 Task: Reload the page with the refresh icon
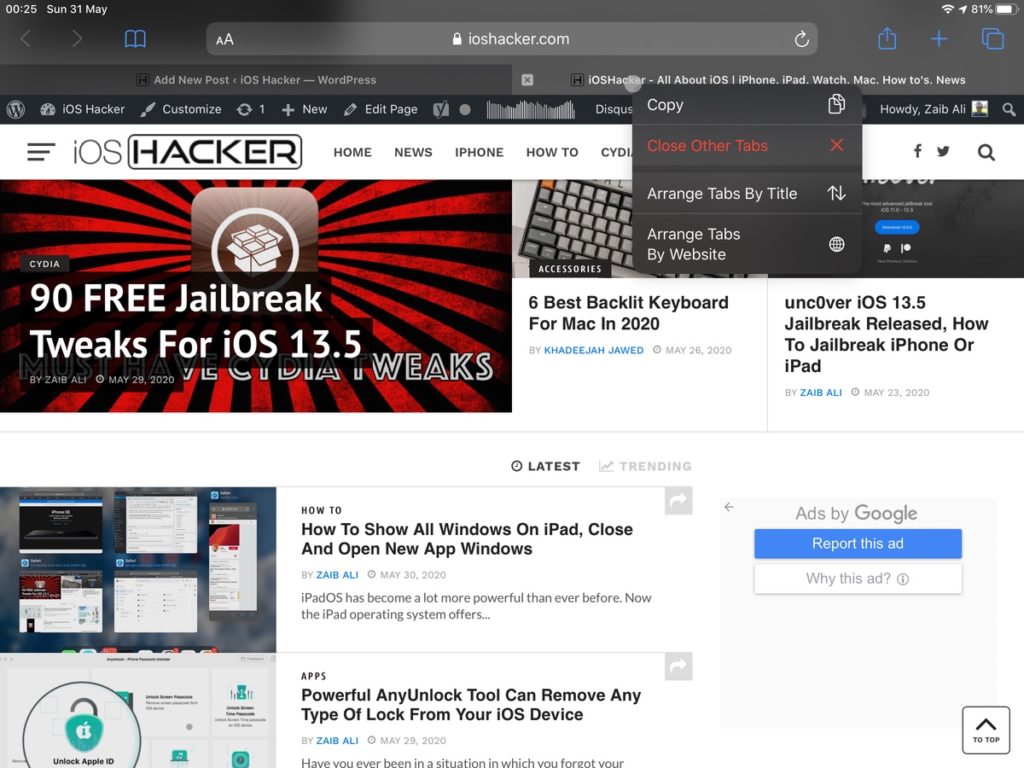pyautogui.click(x=801, y=39)
